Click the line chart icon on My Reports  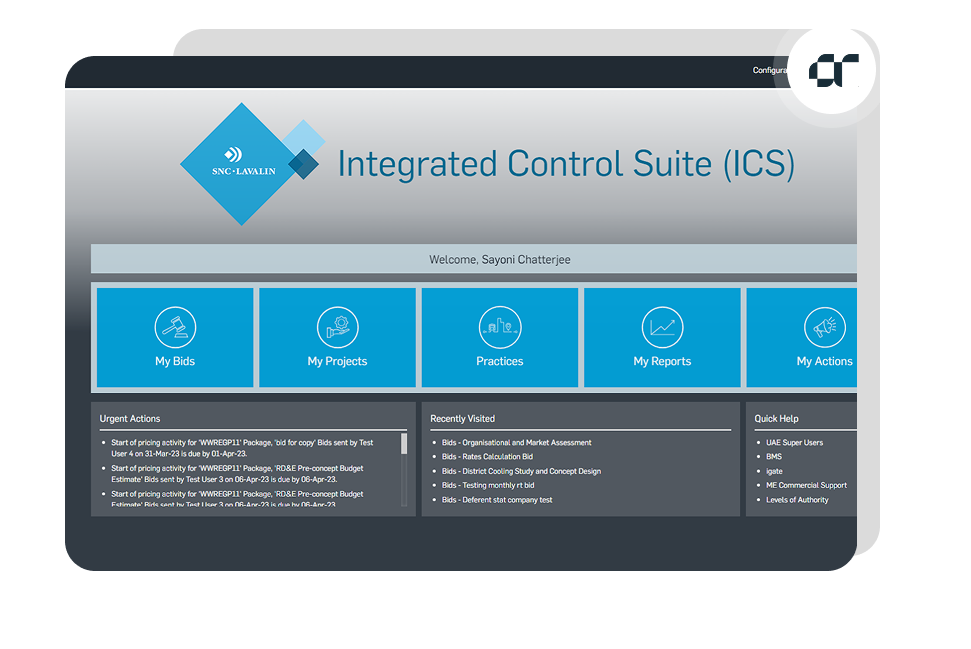click(661, 327)
